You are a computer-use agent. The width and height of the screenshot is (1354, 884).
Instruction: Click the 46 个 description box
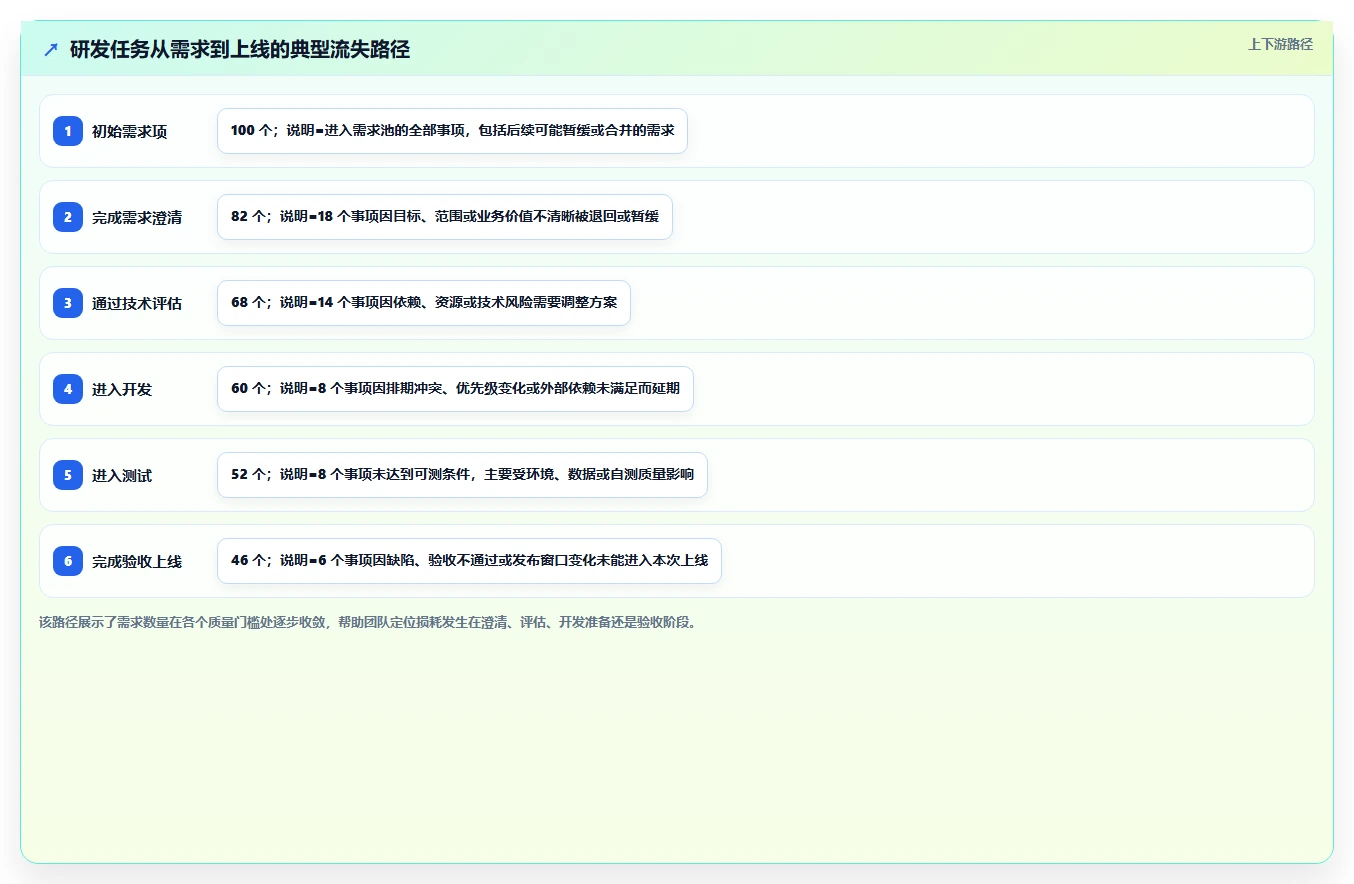coord(469,561)
